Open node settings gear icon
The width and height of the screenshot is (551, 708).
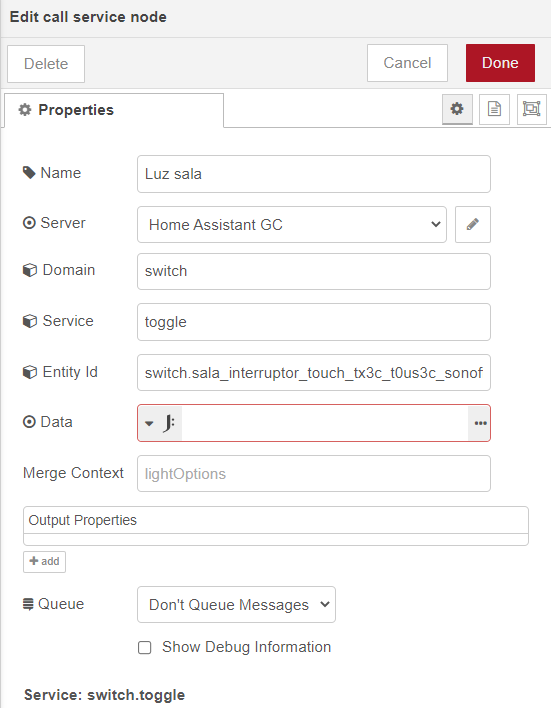tap(457, 109)
